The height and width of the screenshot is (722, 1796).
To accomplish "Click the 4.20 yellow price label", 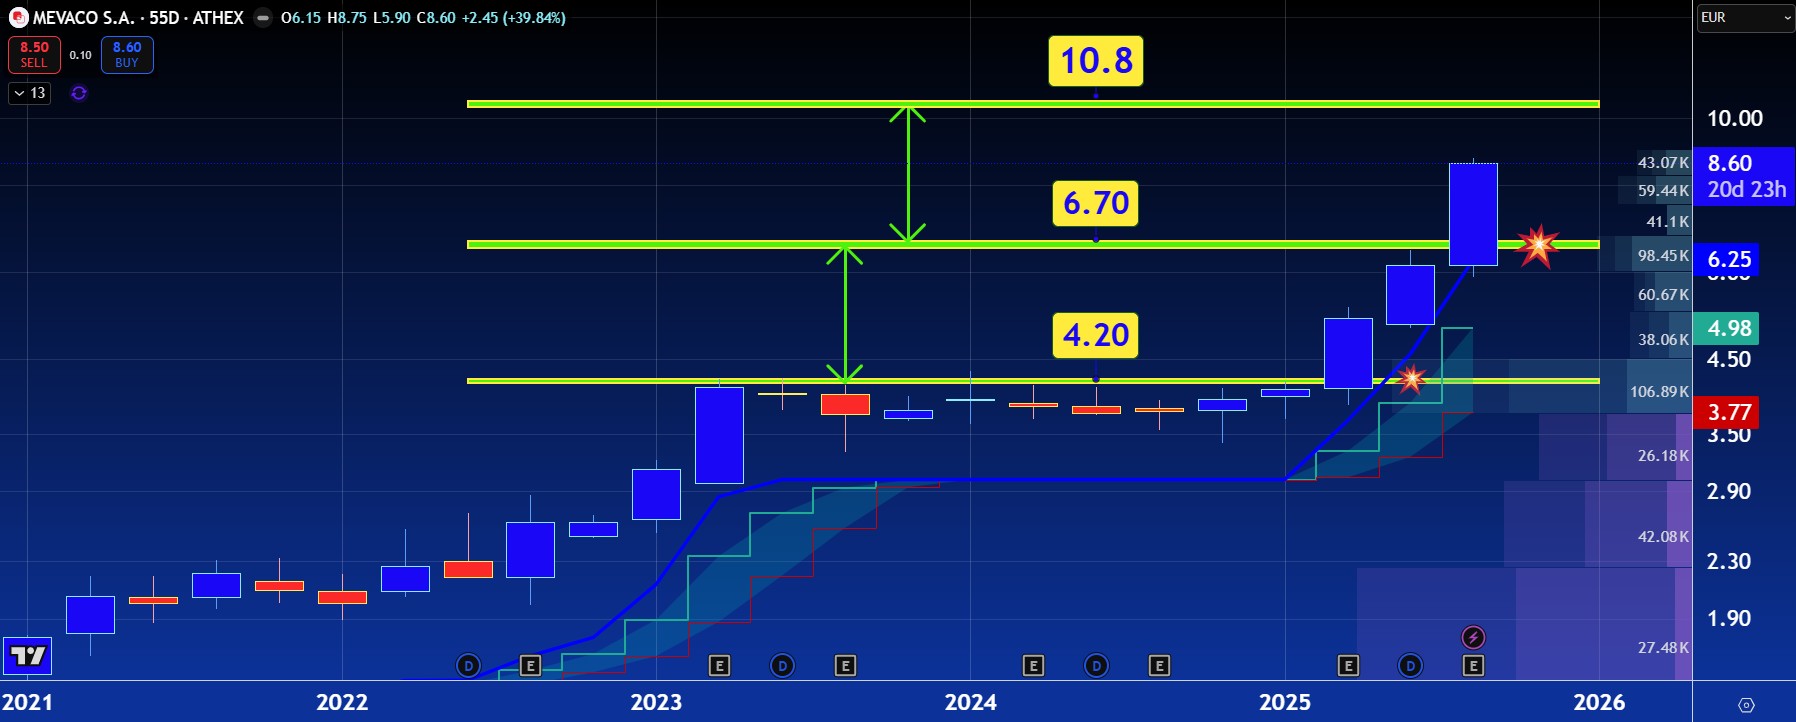I will [1096, 335].
